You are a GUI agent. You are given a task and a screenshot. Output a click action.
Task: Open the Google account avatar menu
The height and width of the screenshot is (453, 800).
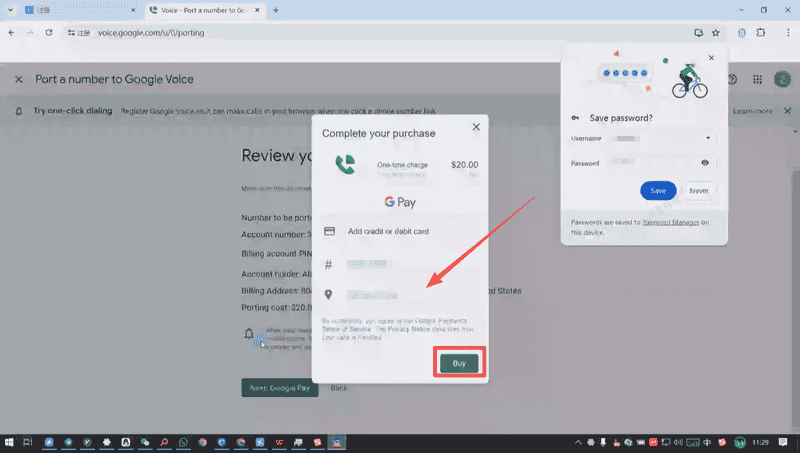tap(782, 80)
